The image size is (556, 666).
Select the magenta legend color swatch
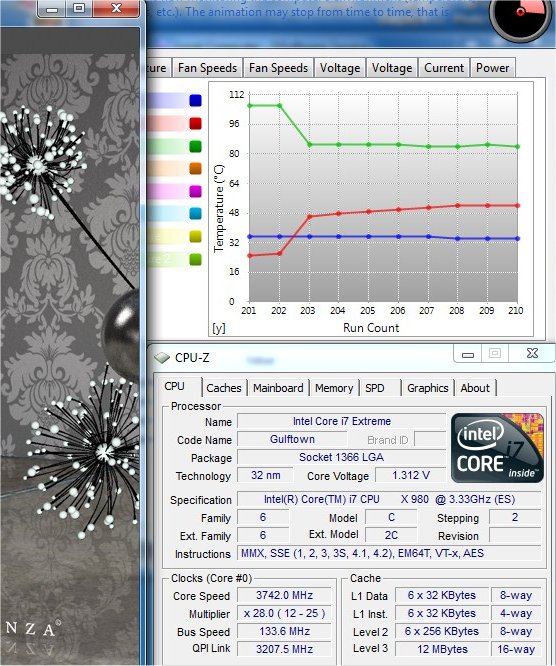[x=195, y=191]
